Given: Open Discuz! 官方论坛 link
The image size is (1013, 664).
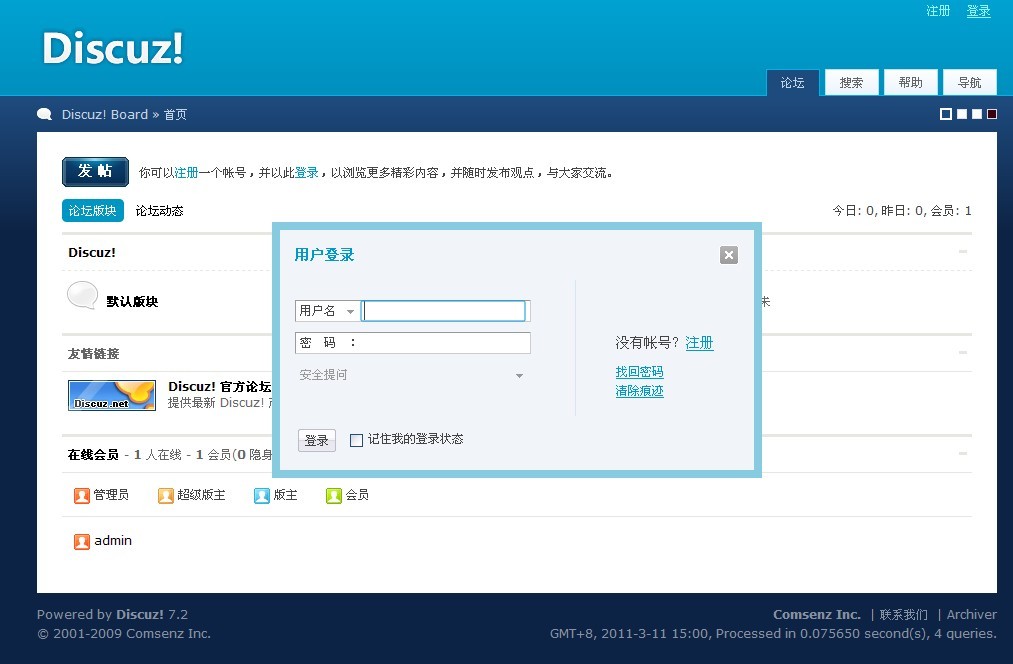Looking at the screenshot, I should coord(220,386).
